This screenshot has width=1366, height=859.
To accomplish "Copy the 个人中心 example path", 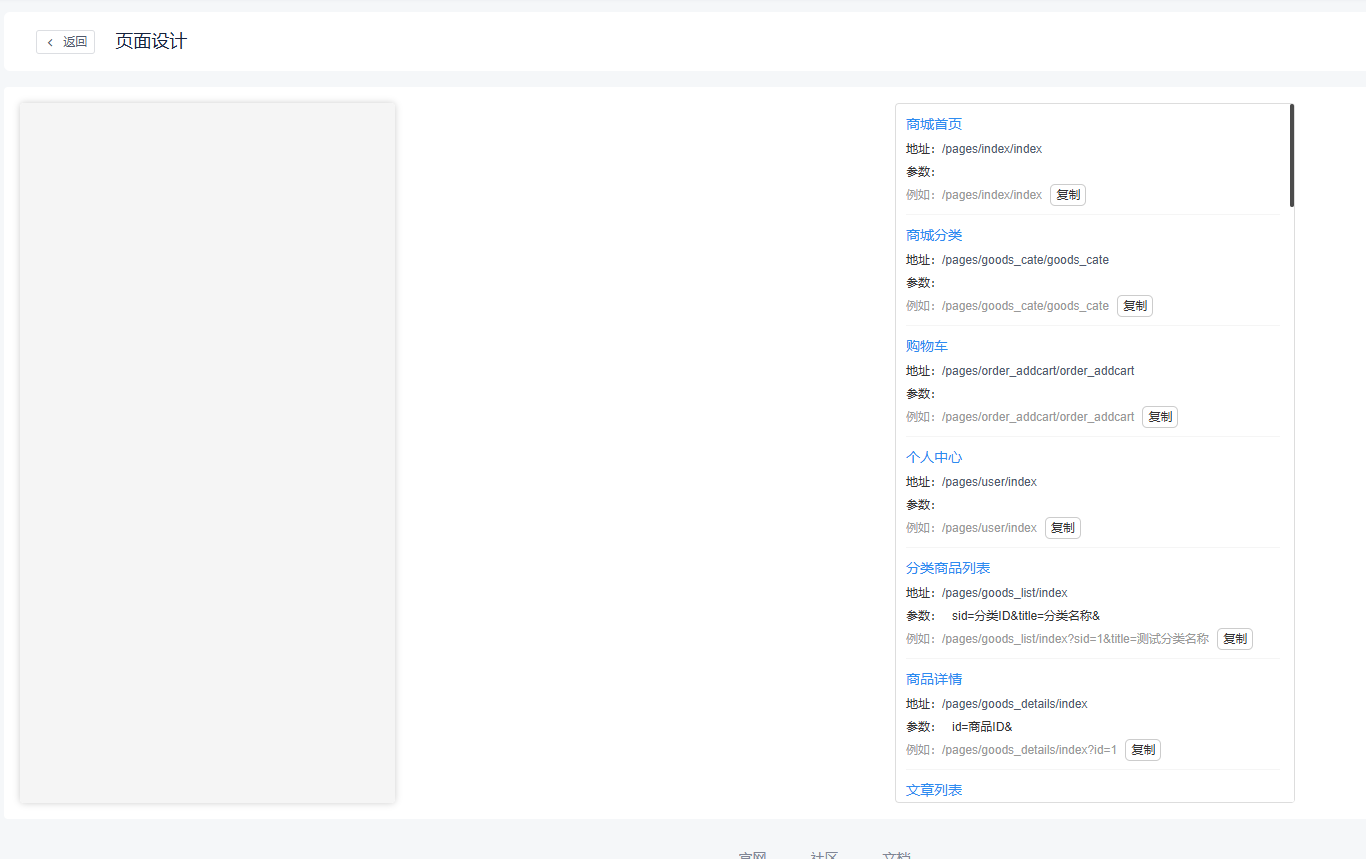I will 1063,528.
